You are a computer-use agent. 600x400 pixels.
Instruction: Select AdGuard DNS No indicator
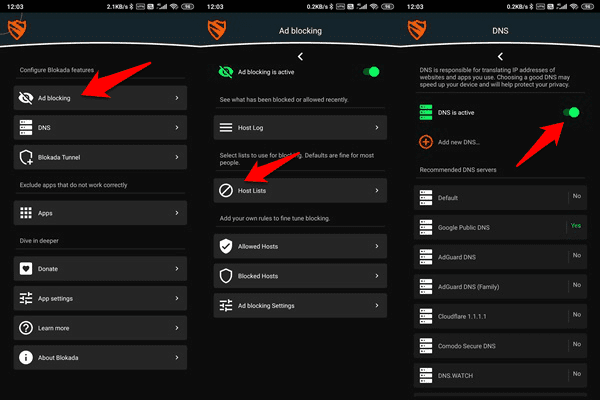[577, 255]
